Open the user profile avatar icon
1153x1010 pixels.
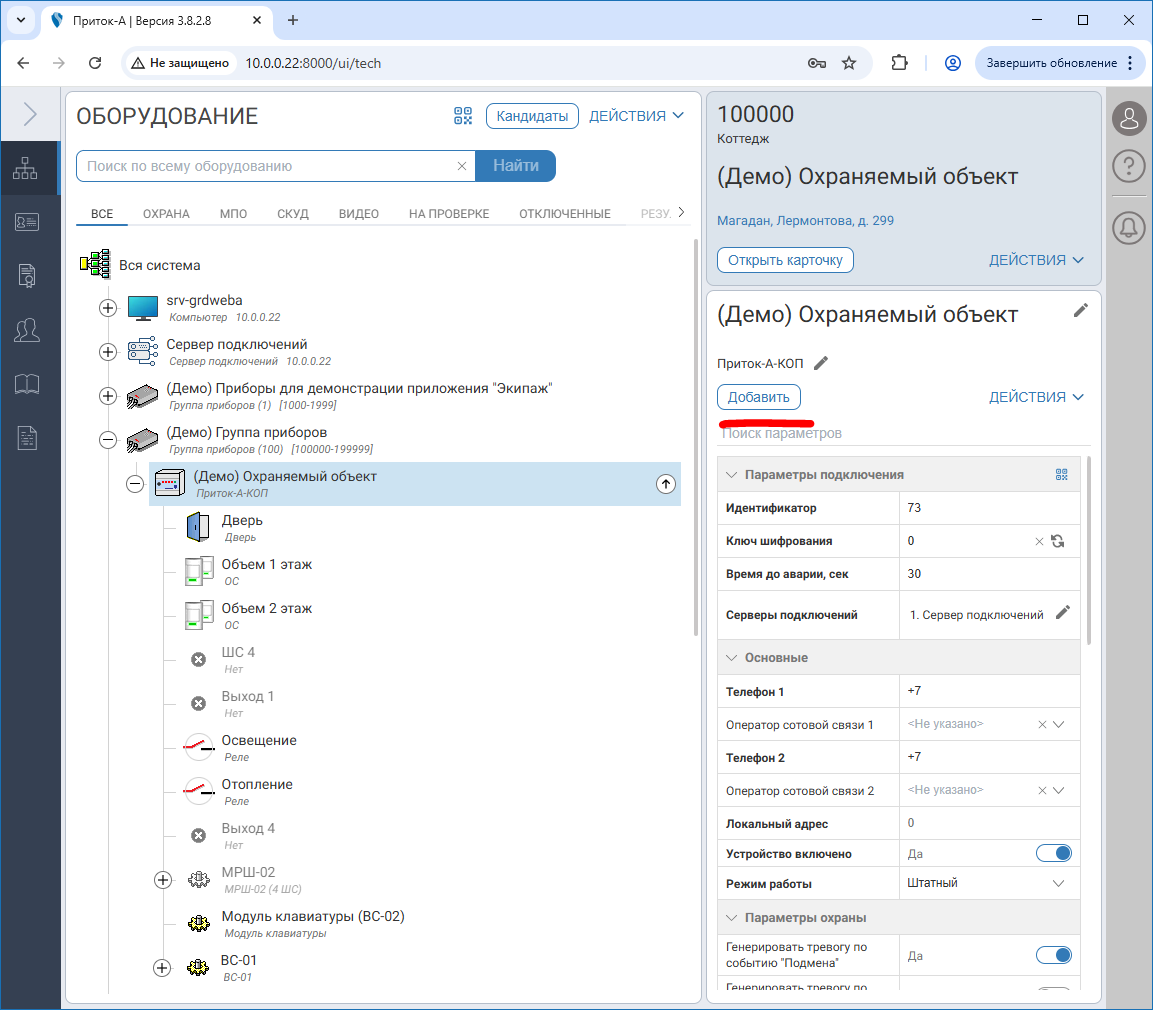(x=1128, y=118)
